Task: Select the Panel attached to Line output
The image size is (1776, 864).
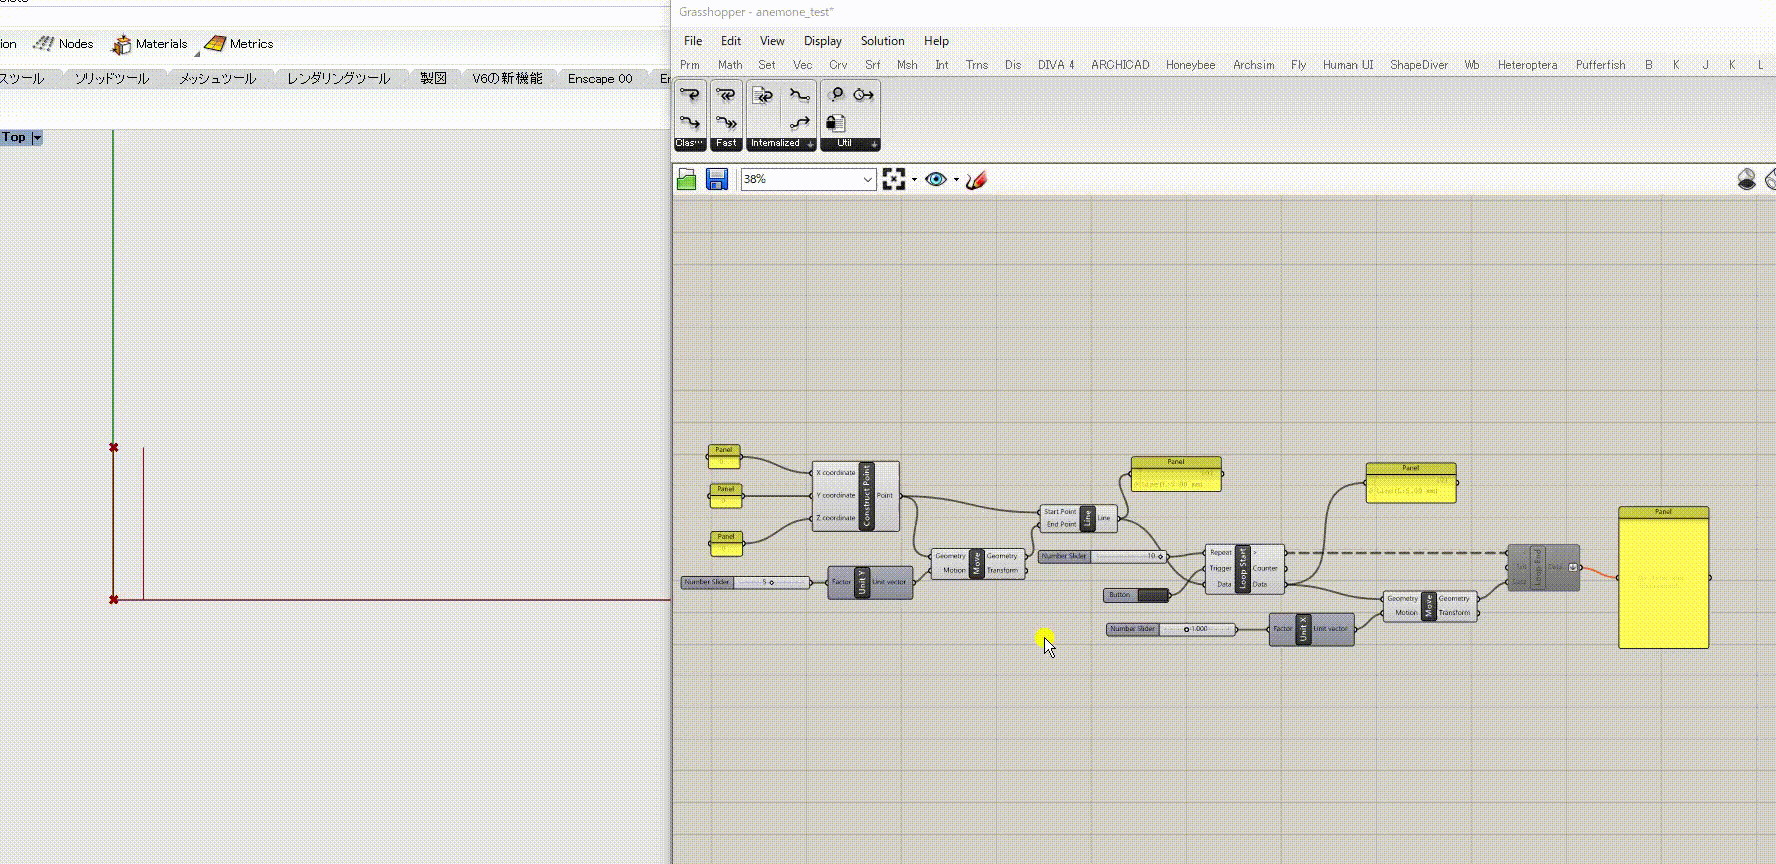Action: [x=1176, y=474]
